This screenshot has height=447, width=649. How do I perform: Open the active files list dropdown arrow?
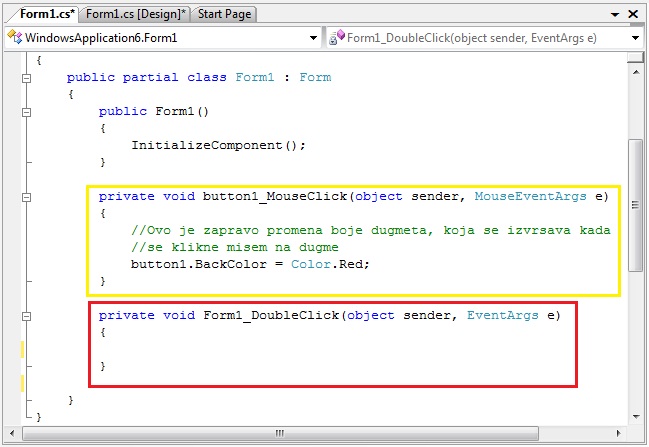tap(615, 14)
